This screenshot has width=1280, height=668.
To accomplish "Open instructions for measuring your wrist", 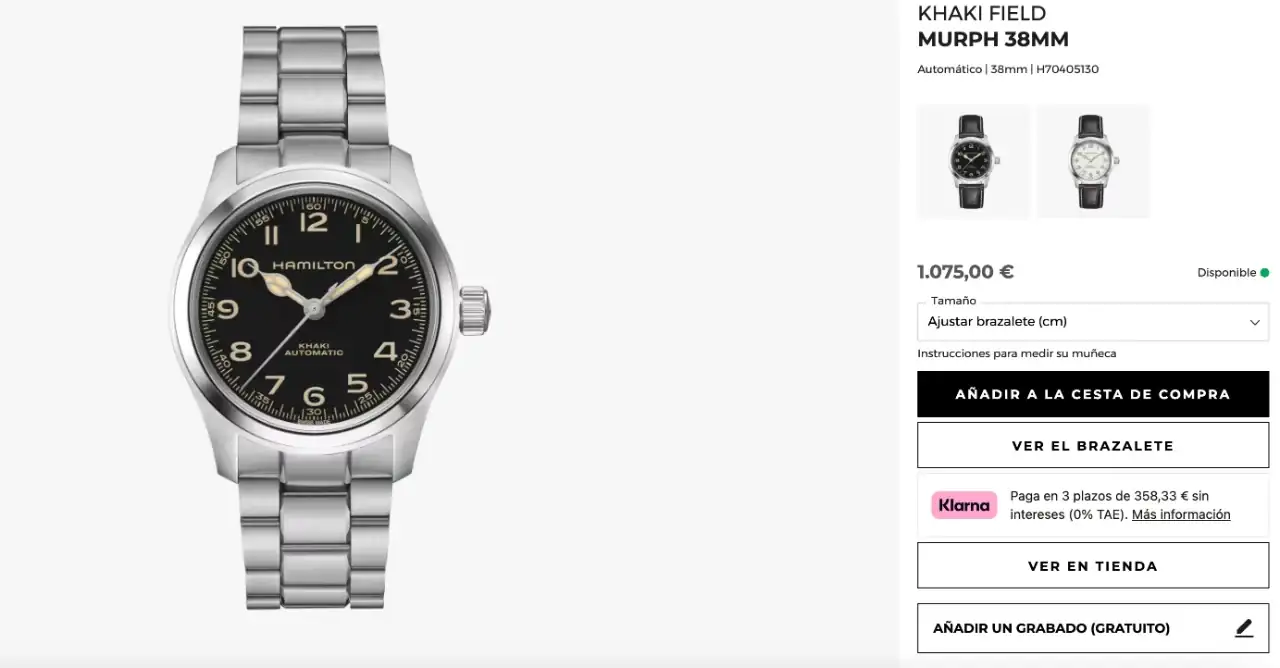I will (1016, 353).
